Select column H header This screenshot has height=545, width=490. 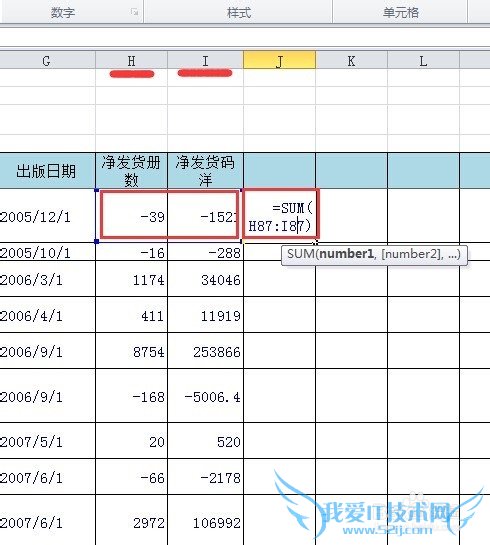pos(132,60)
